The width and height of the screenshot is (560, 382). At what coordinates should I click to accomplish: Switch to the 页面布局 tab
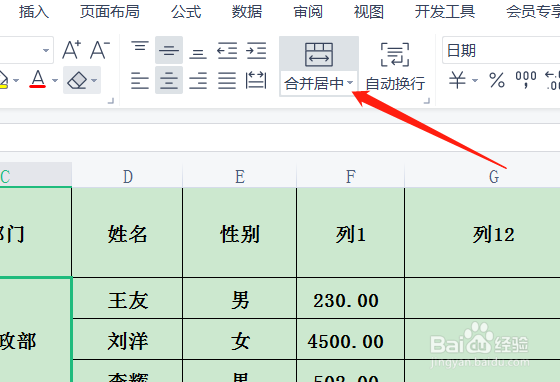110,12
